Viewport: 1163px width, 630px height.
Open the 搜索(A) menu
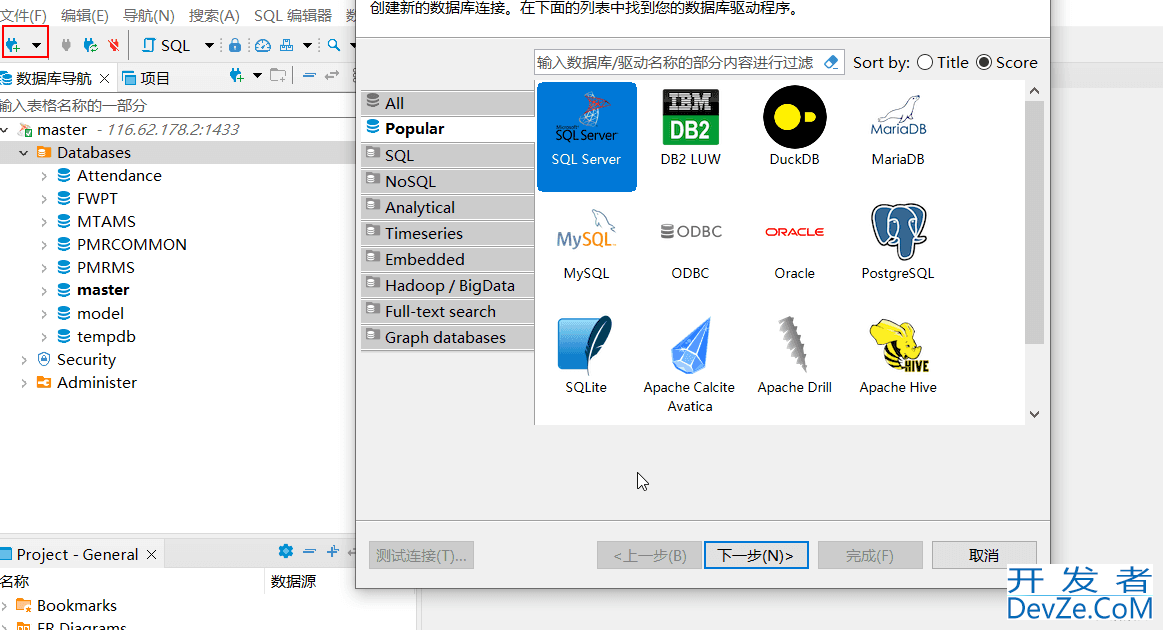click(x=214, y=16)
